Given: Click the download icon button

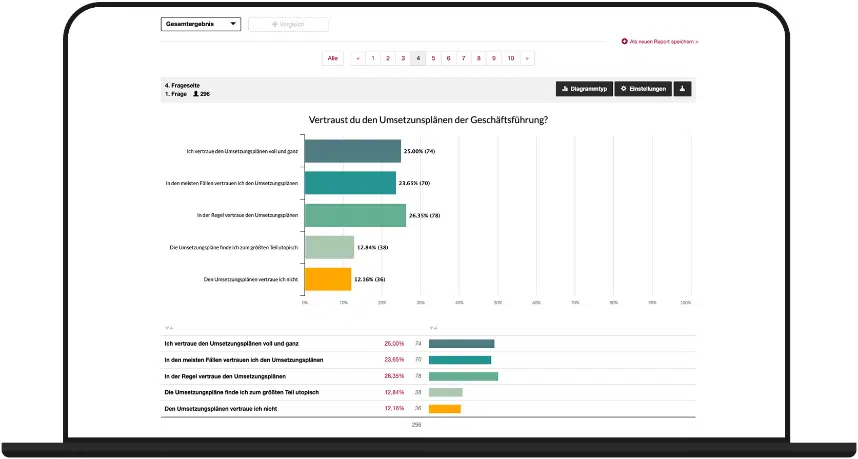Looking at the screenshot, I should click(683, 89).
